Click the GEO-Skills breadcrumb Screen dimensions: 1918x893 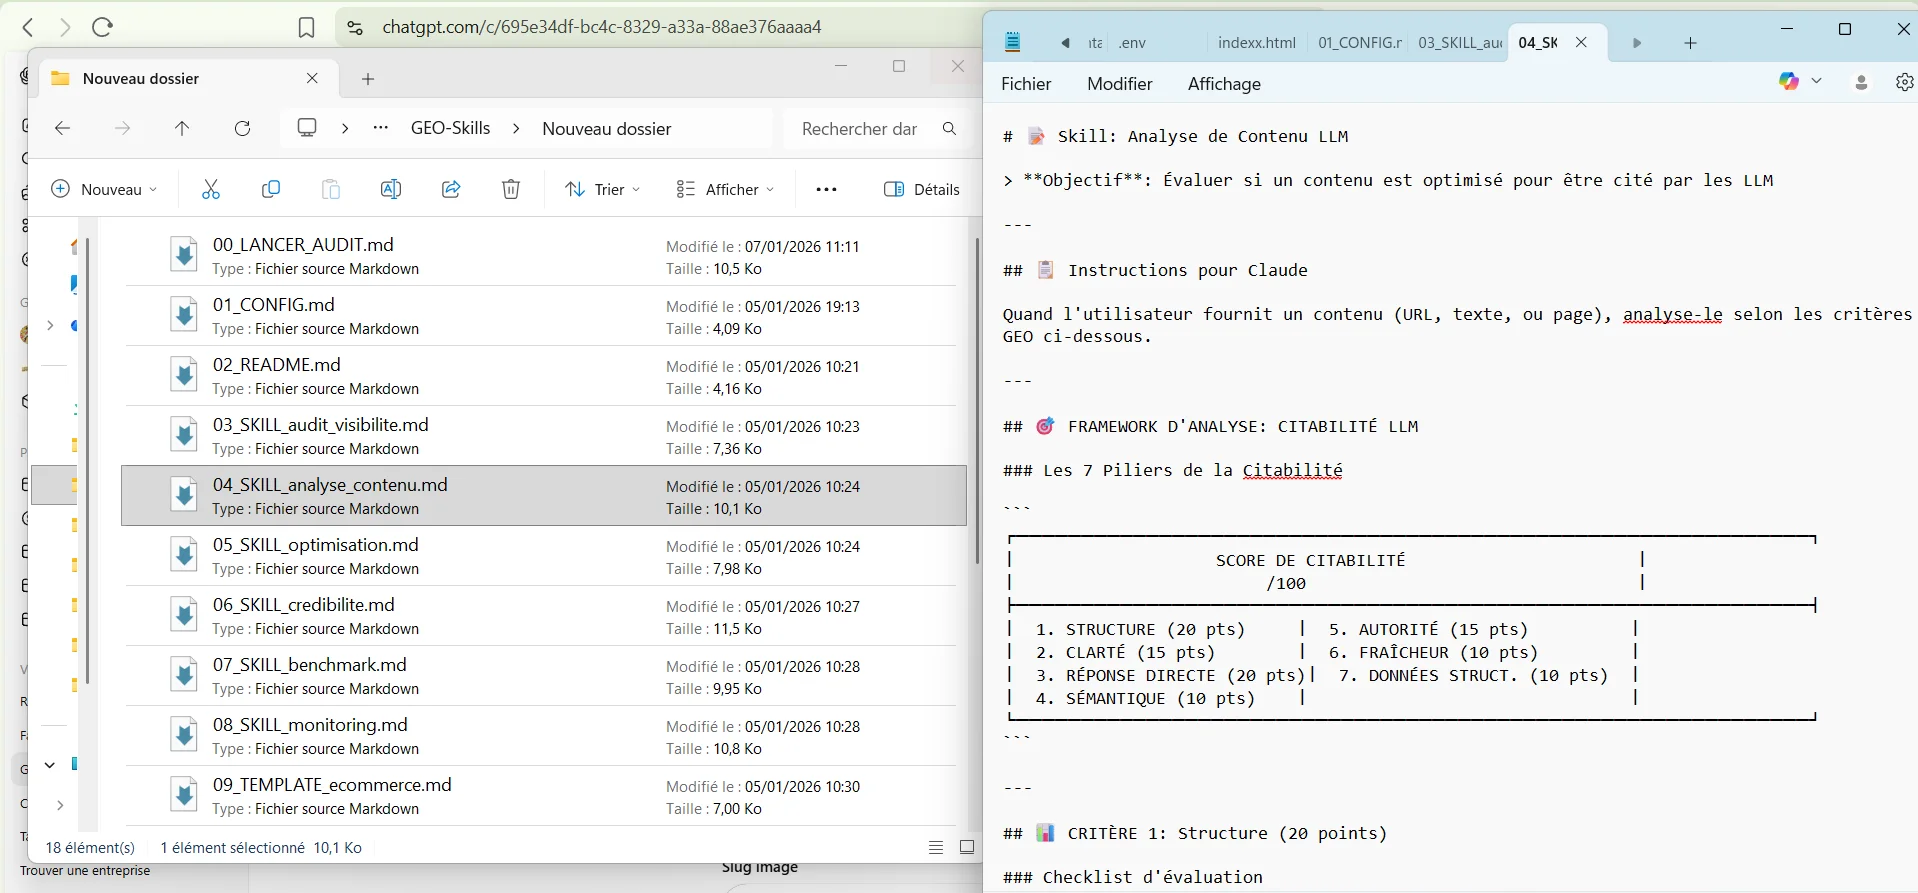pyautogui.click(x=451, y=128)
